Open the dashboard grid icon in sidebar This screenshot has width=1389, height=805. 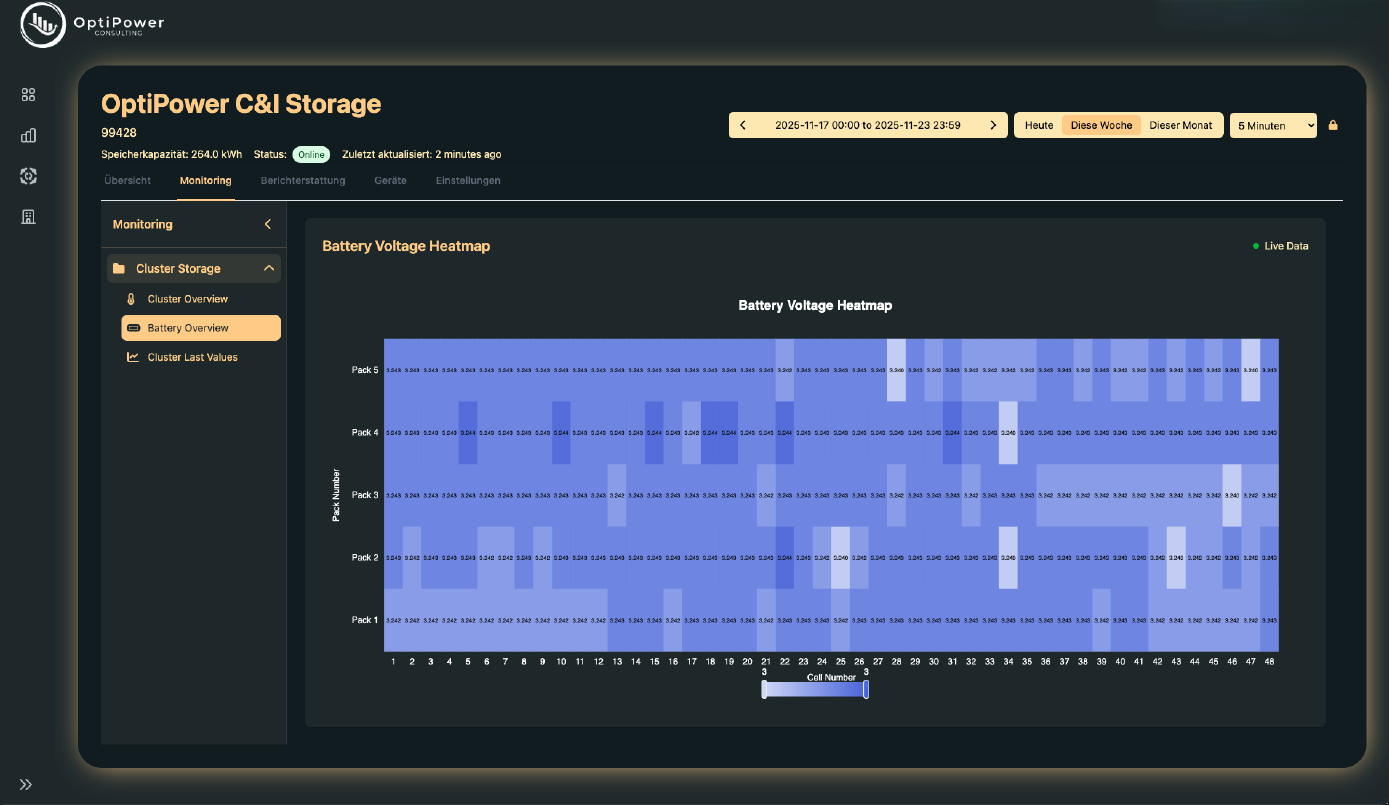28,94
